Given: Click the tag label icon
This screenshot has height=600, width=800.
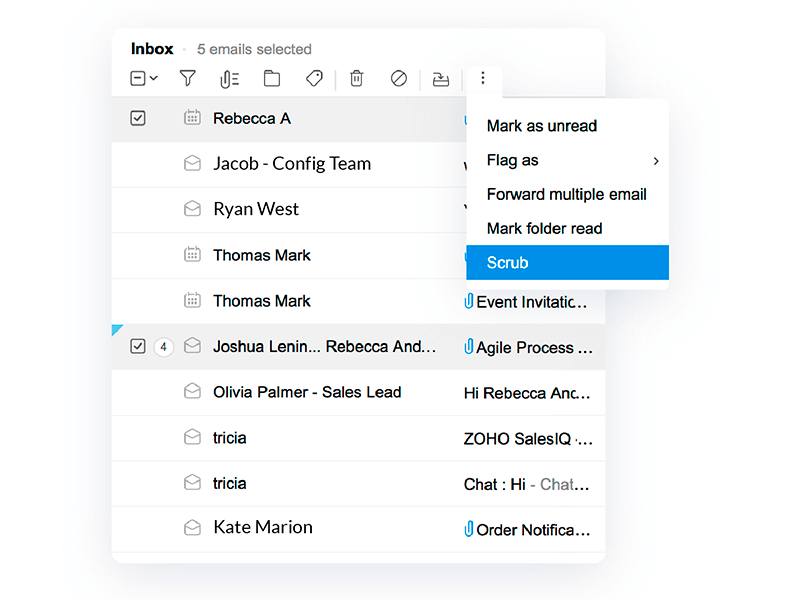Looking at the screenshot, I should pos(314,78).
